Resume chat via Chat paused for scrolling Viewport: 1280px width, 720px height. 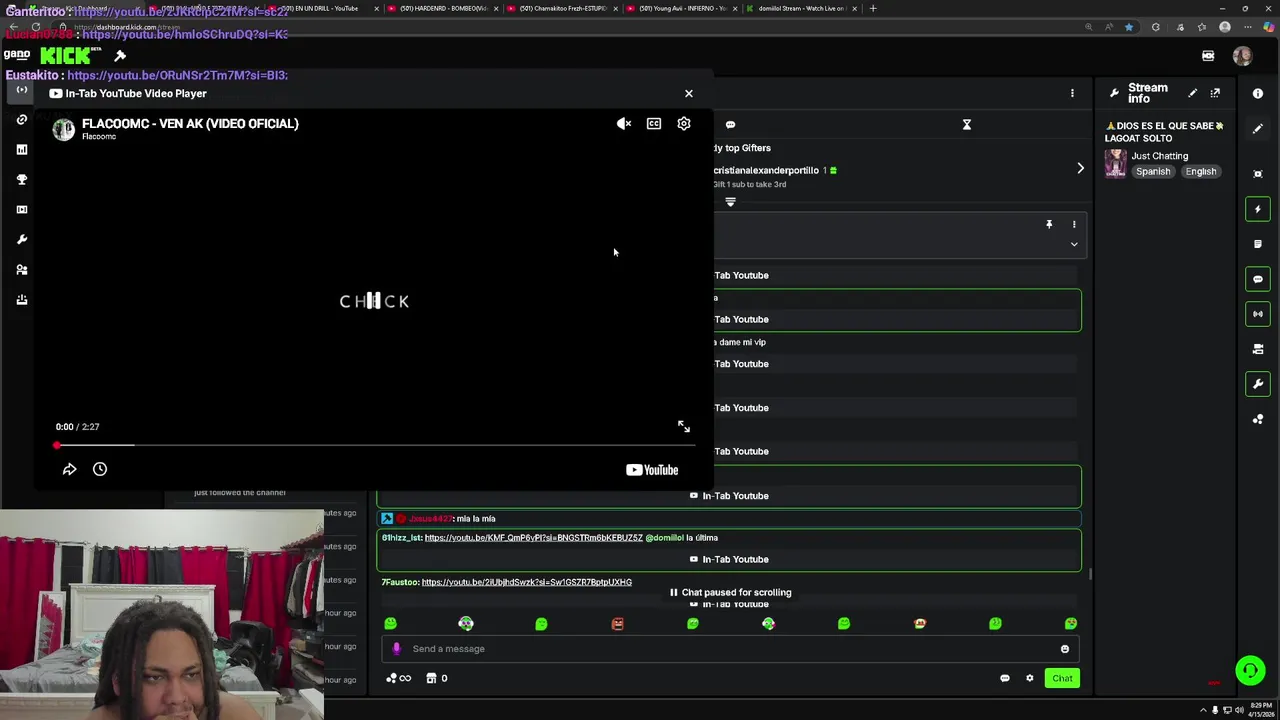[730, 592]
